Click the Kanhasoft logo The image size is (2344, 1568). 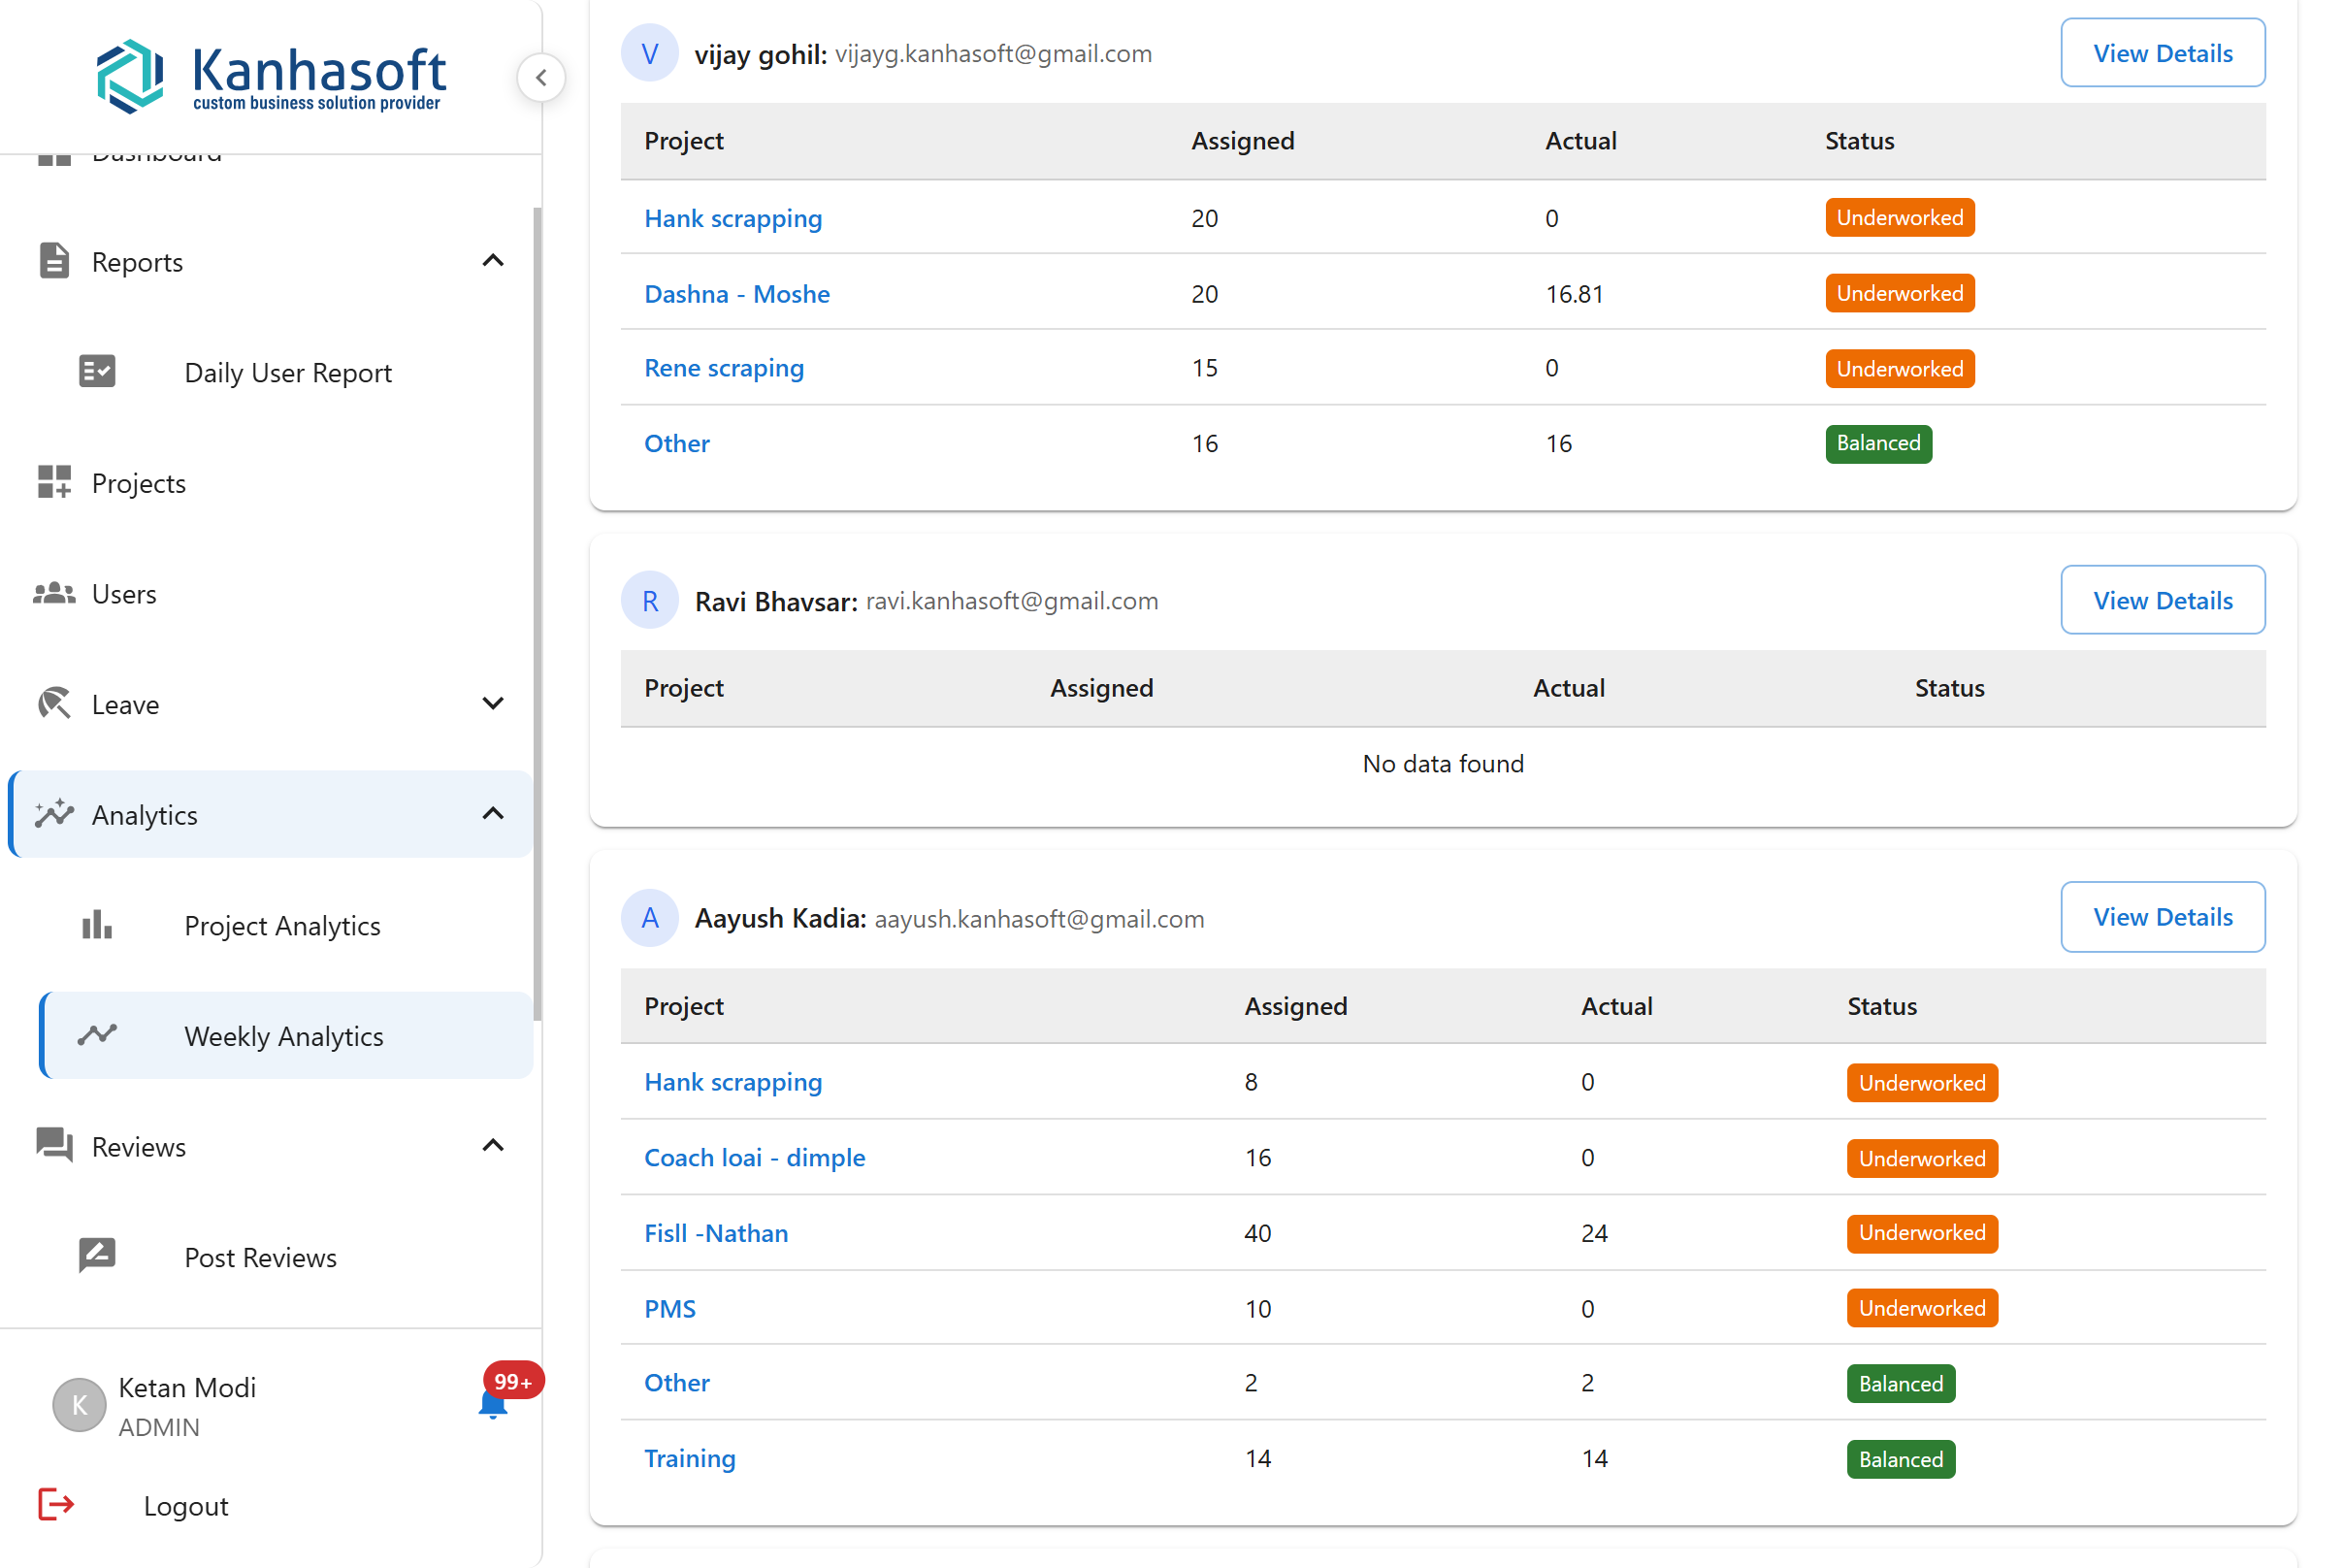click(271, 76)
